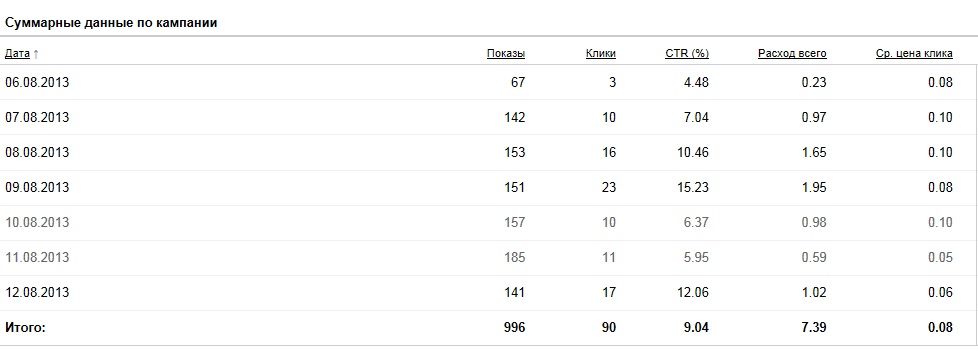Select the 08.08.2013 date row

pos(489,152)
